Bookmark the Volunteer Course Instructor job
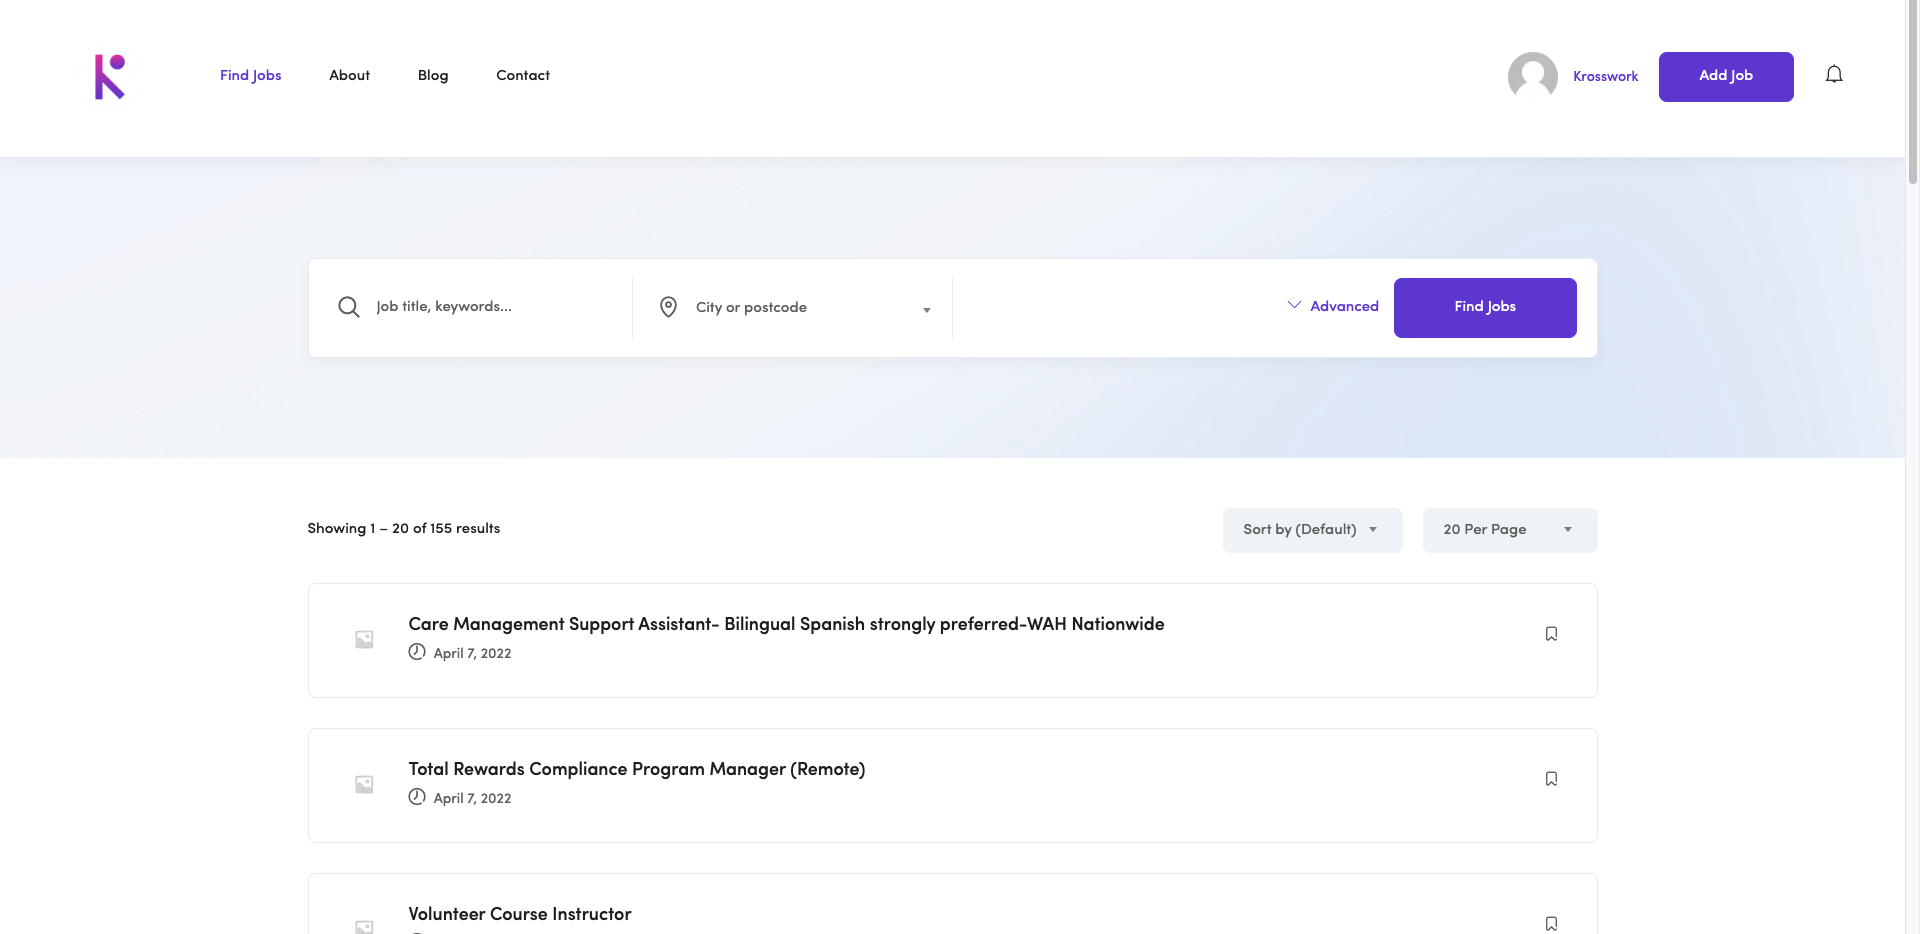The height and width of the screenshot is (934, 1920). pyautogui.click(x=1551, y=924)
